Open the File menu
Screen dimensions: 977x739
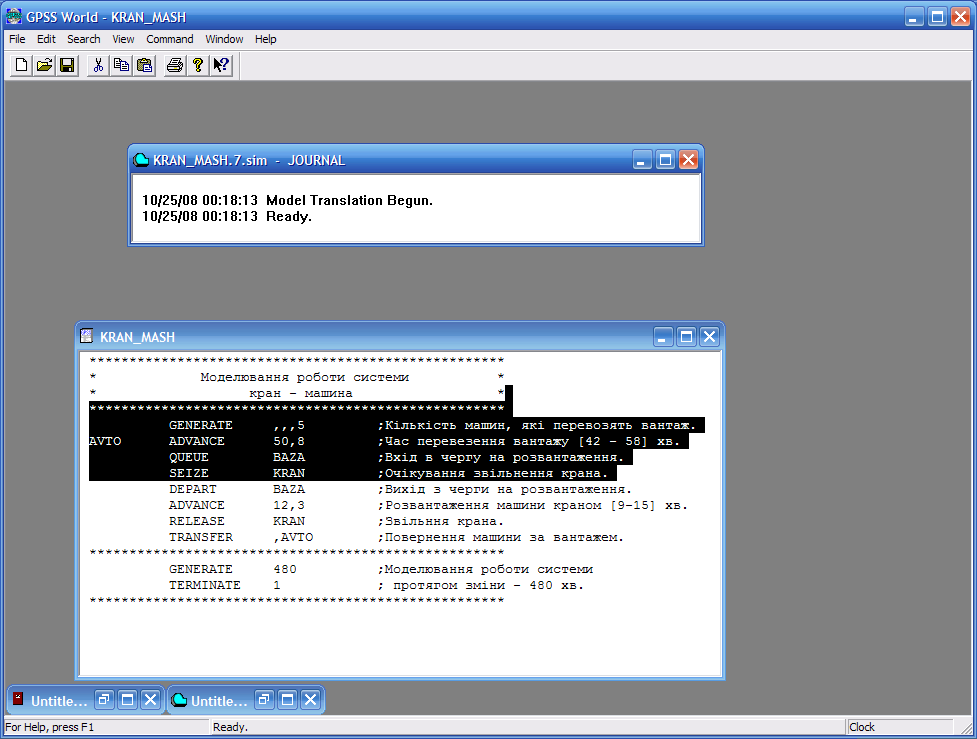[x=17, y=39]
